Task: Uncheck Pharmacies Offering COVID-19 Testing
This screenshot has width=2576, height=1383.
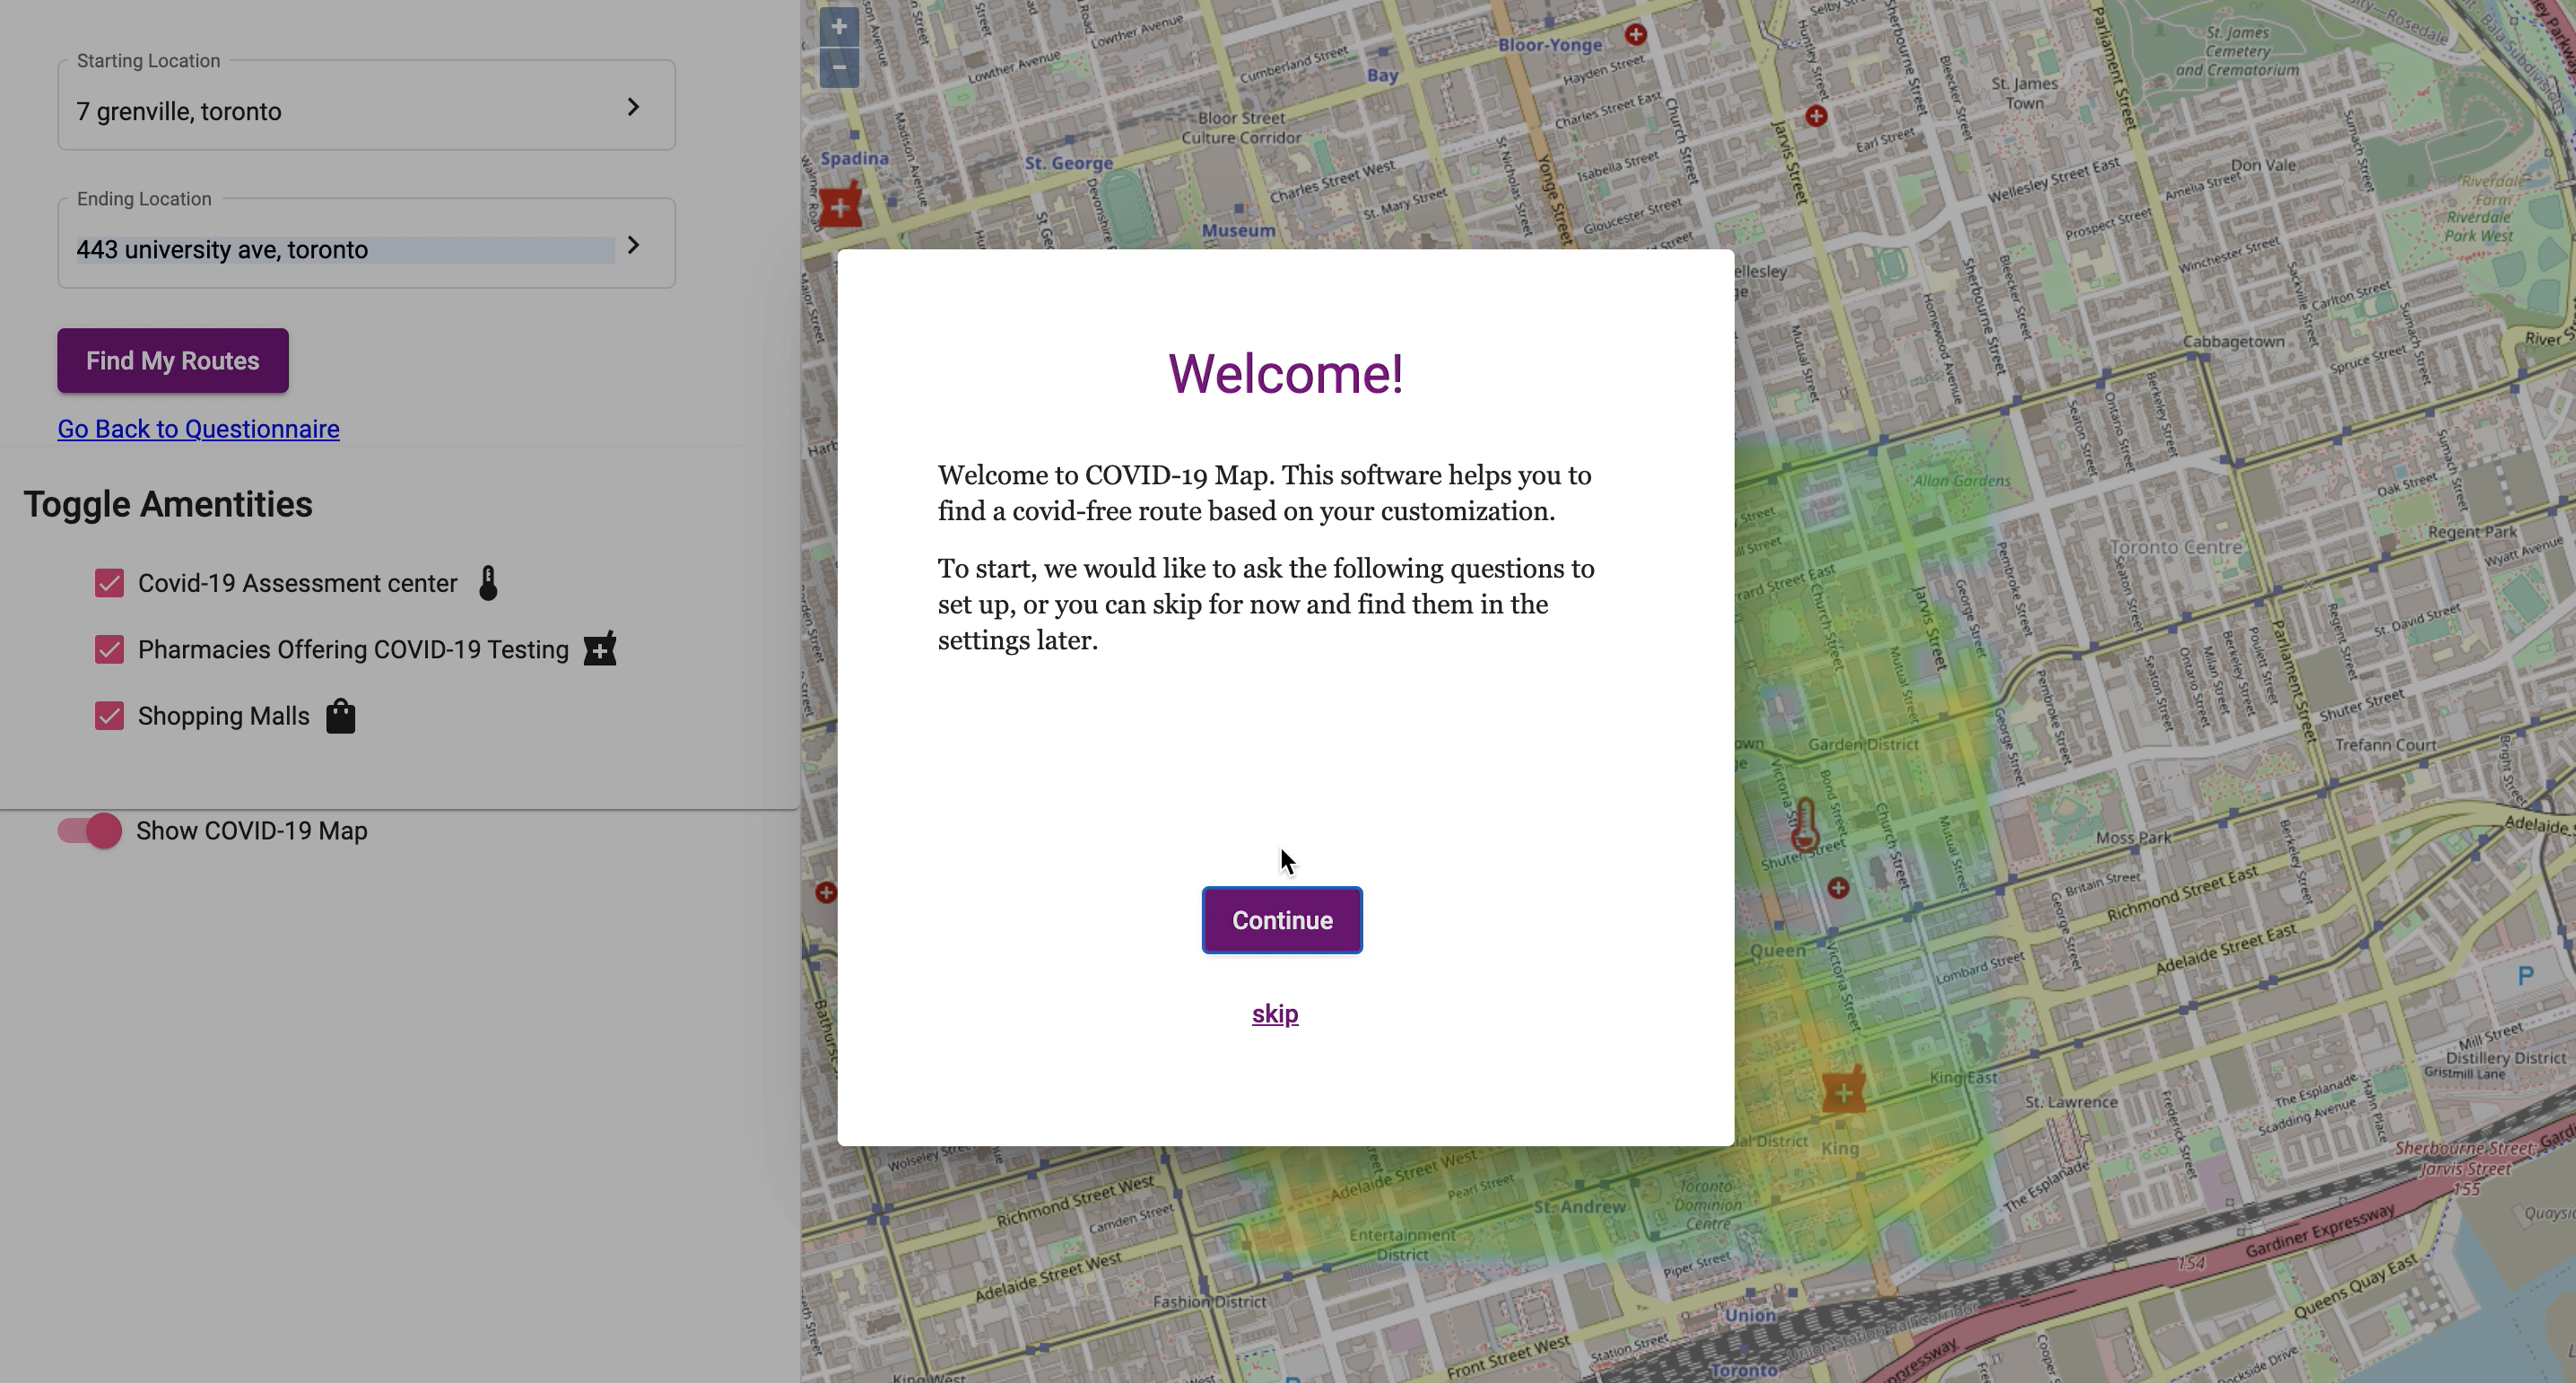Action: (x=109, y=650)
